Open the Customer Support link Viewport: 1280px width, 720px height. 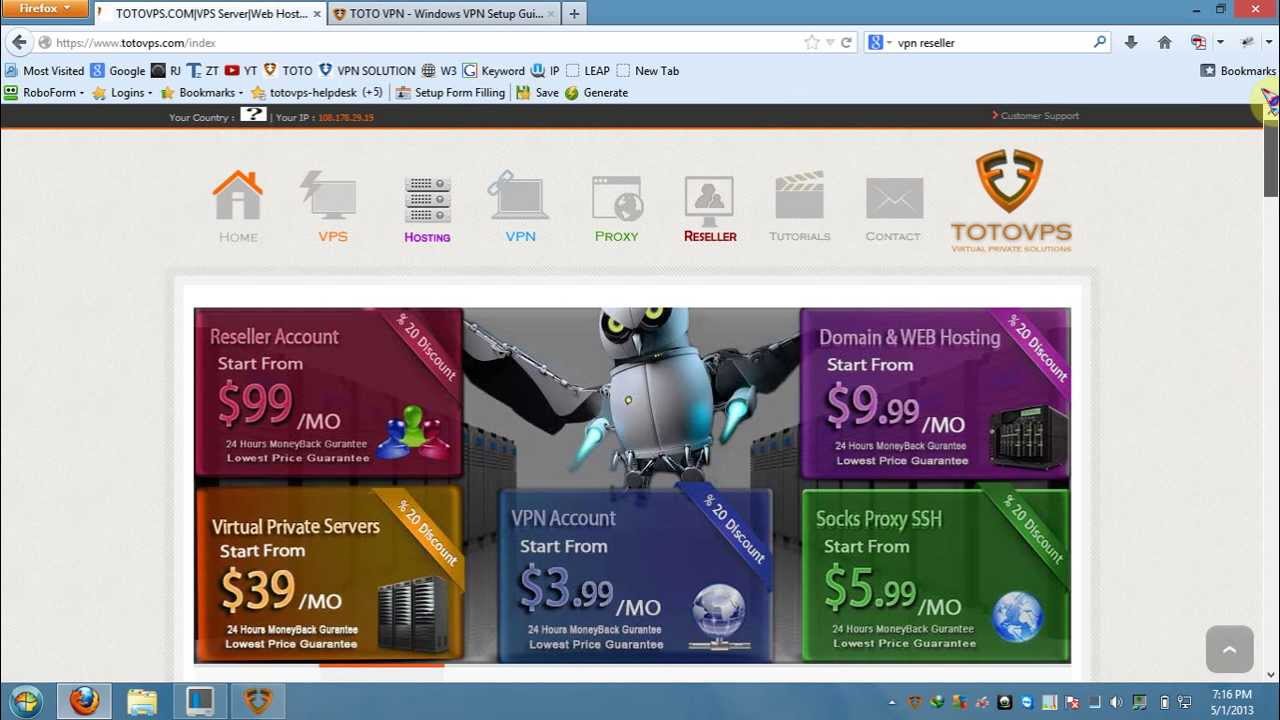(1035, 116)
